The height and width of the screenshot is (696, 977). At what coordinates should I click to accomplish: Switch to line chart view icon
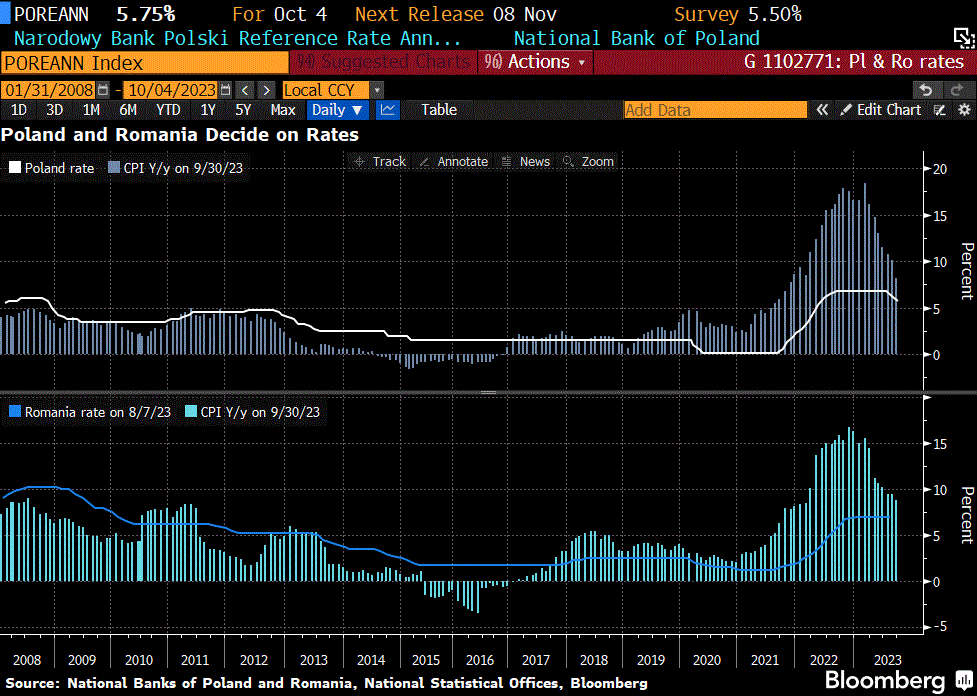point(388,110)
